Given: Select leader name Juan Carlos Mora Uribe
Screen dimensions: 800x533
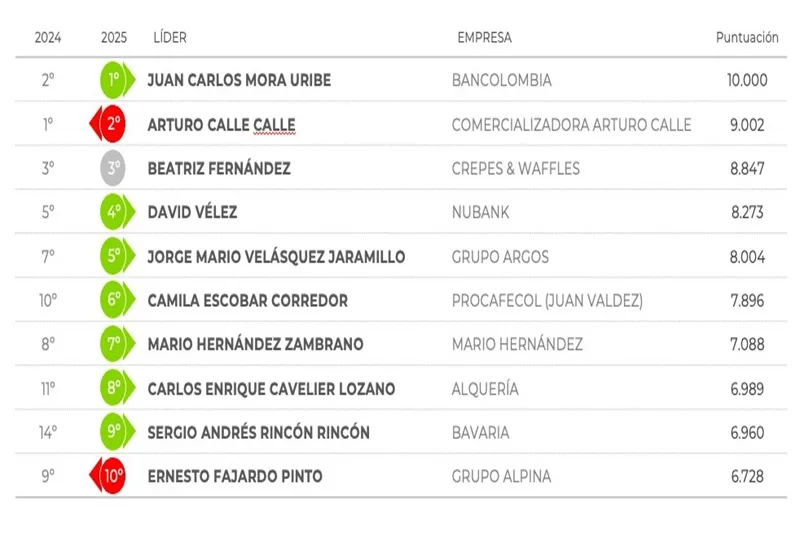Looking at the screenshot, I should [239, 80].
